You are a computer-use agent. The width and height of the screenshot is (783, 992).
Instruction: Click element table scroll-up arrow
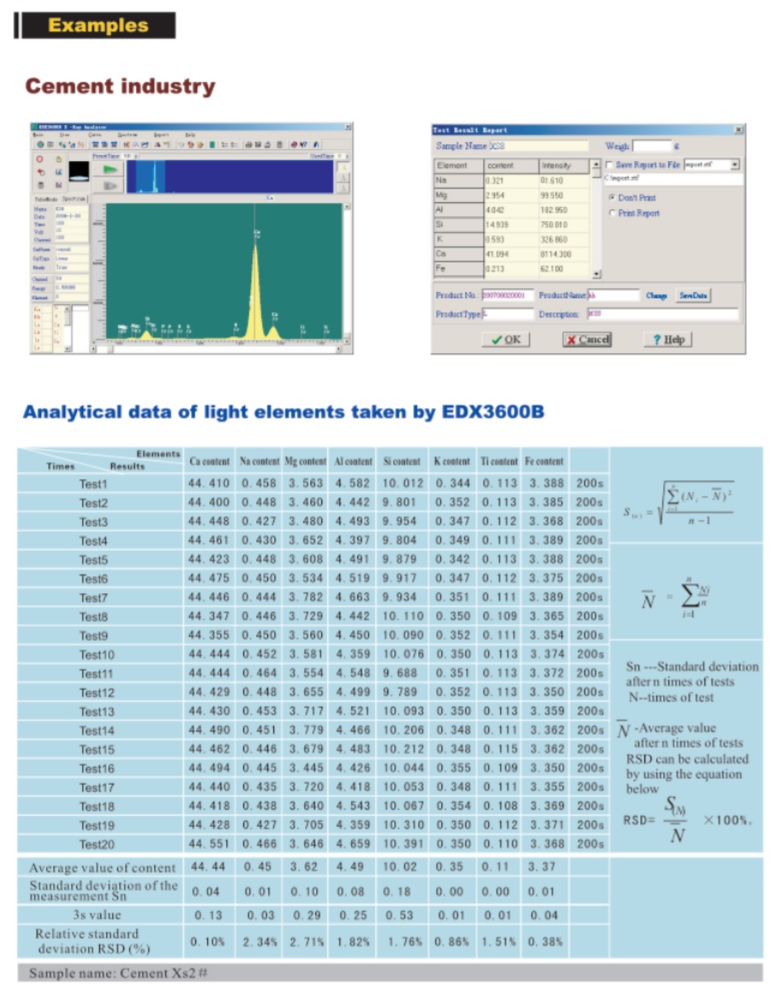point(596,164)
